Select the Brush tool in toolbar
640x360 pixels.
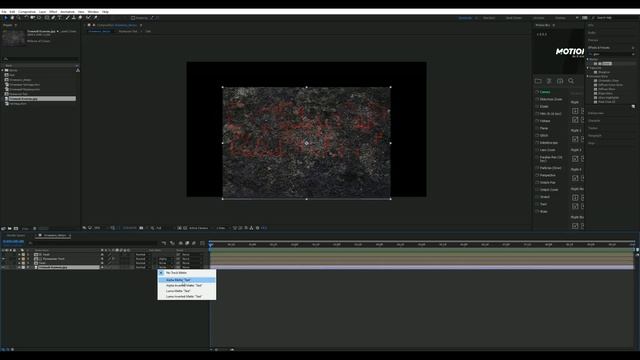tap(67, 18)
